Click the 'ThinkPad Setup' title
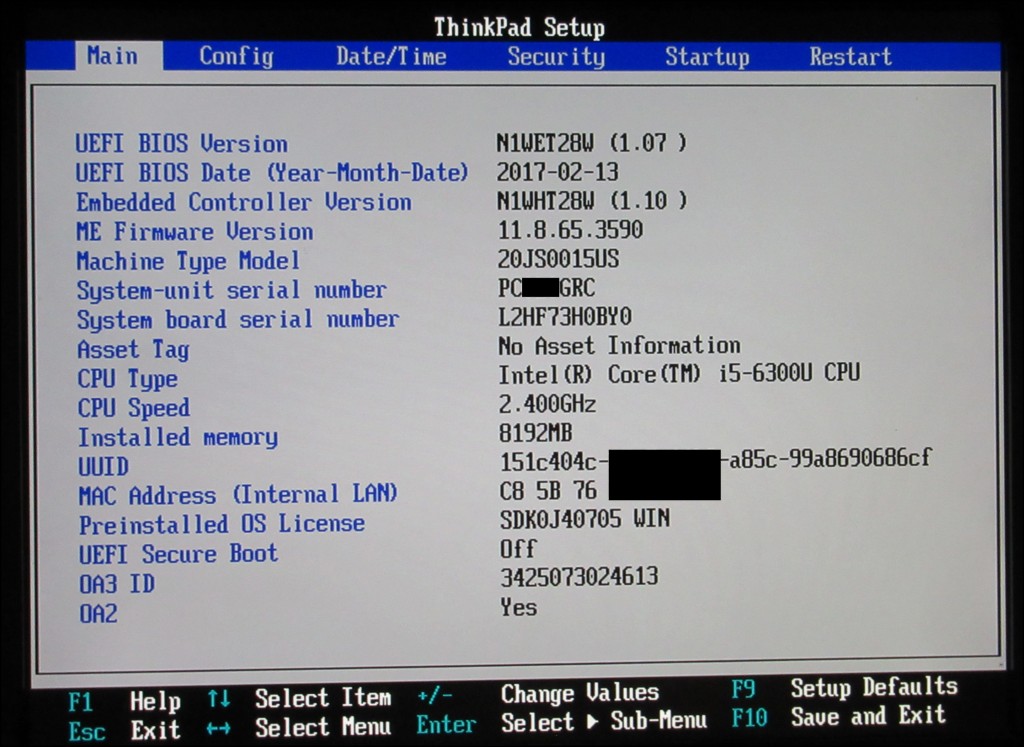Screen dimensions: 1024x747 (519, 27)
